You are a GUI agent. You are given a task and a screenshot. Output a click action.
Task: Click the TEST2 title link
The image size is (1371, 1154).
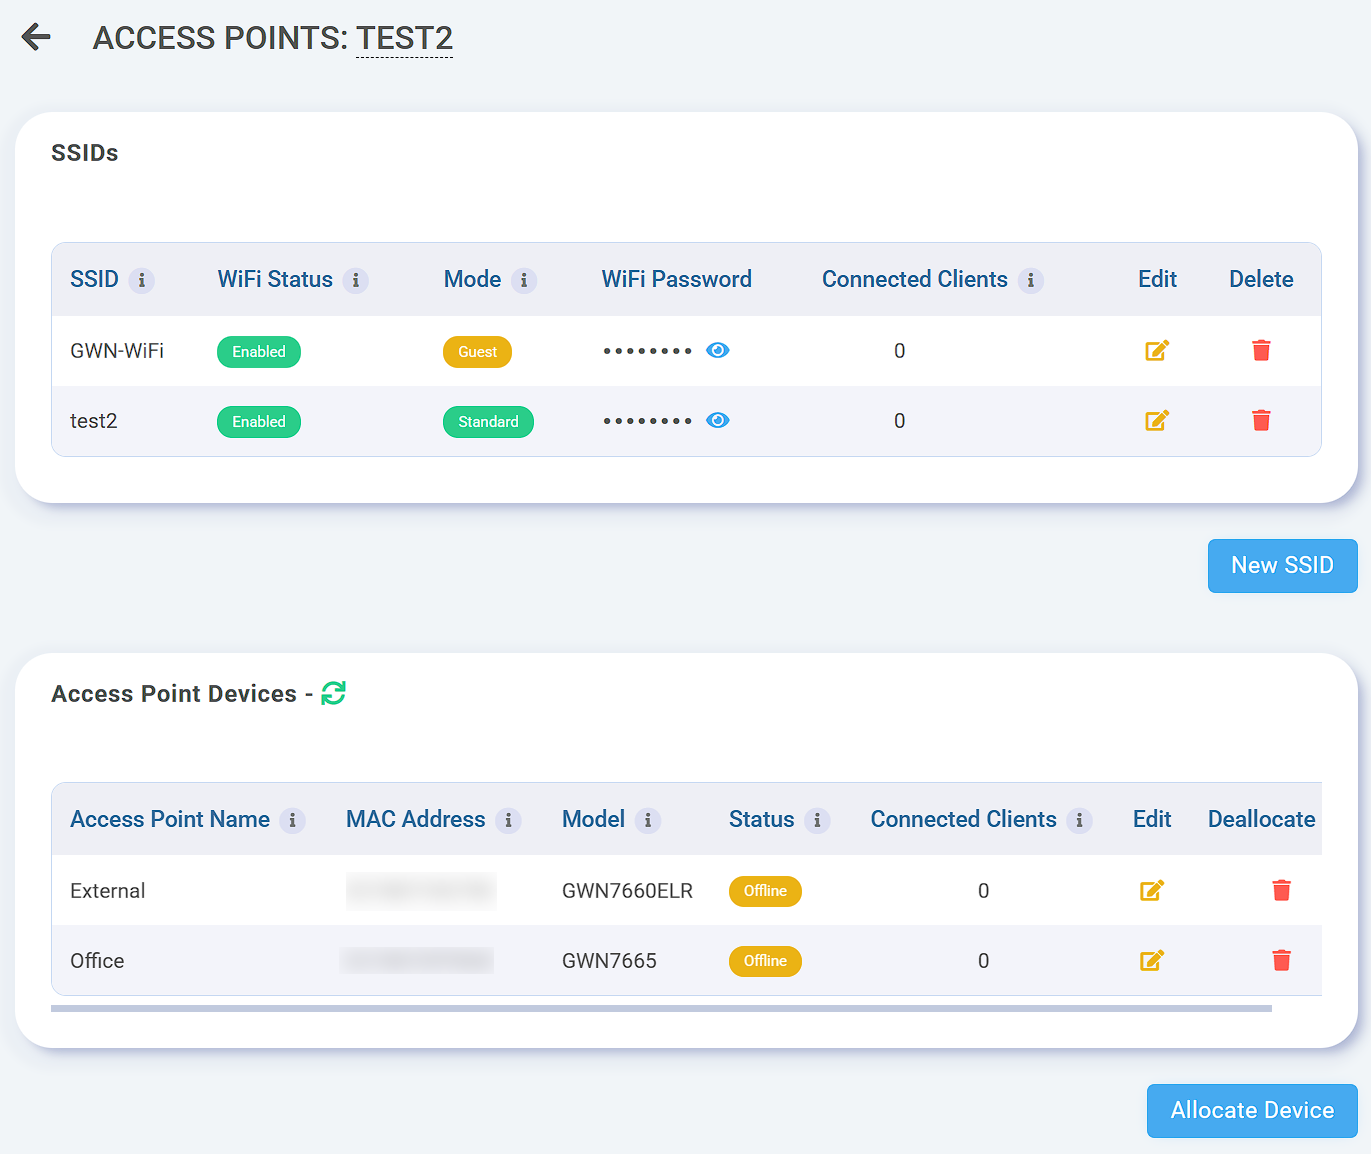click(404, 38)
